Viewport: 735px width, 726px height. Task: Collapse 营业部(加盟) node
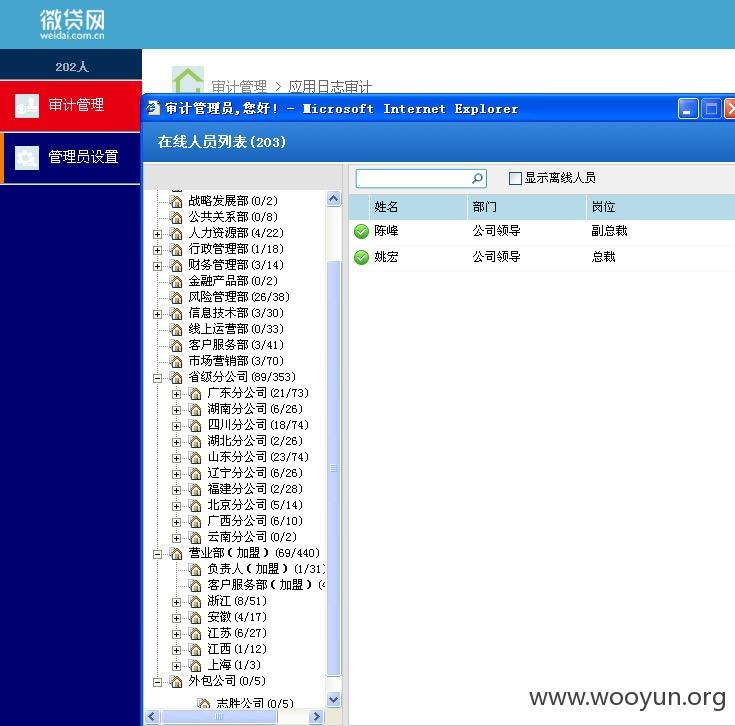[158, 554]
